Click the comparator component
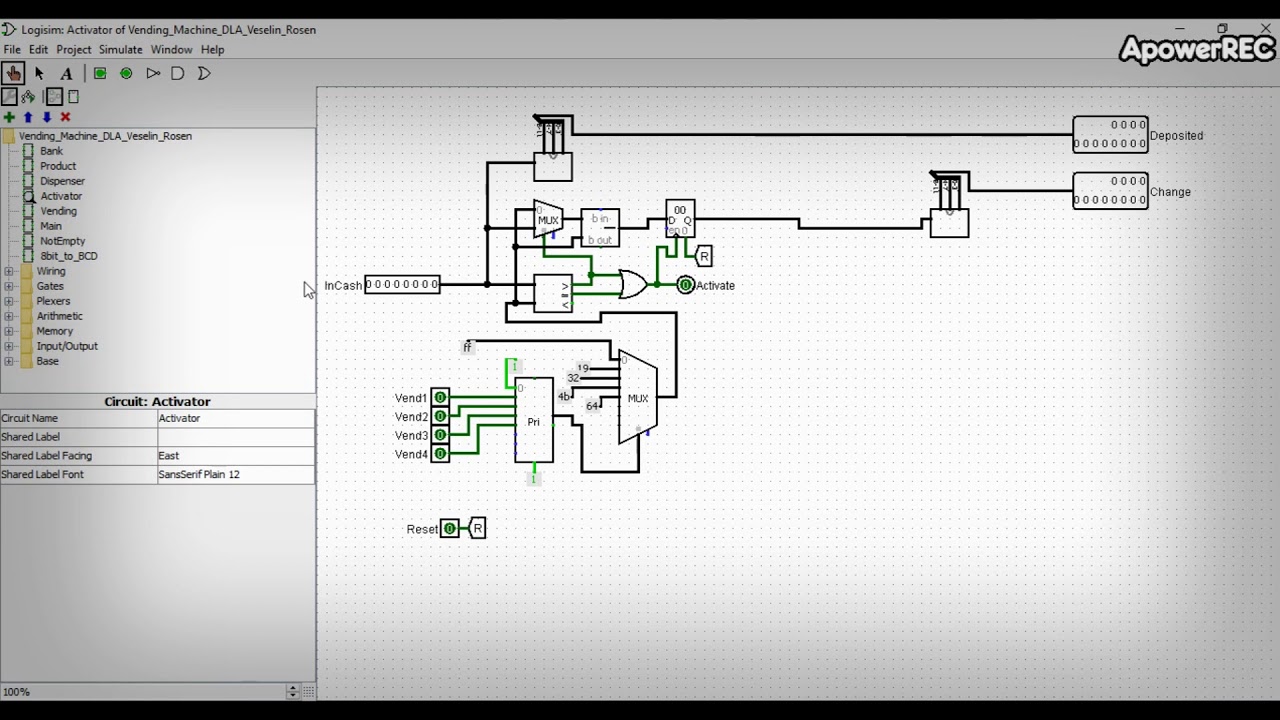This screenshot has height=720, width=1280. point(553,293)
